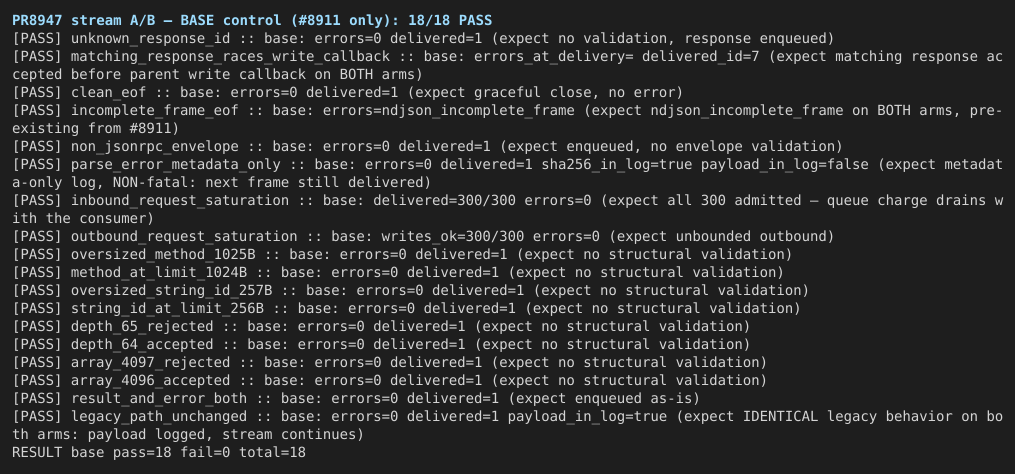The height and width of the screenshot is (474, 1015).
Task: Select the outbound_request_saturation test name
Action: pos(184,236)
